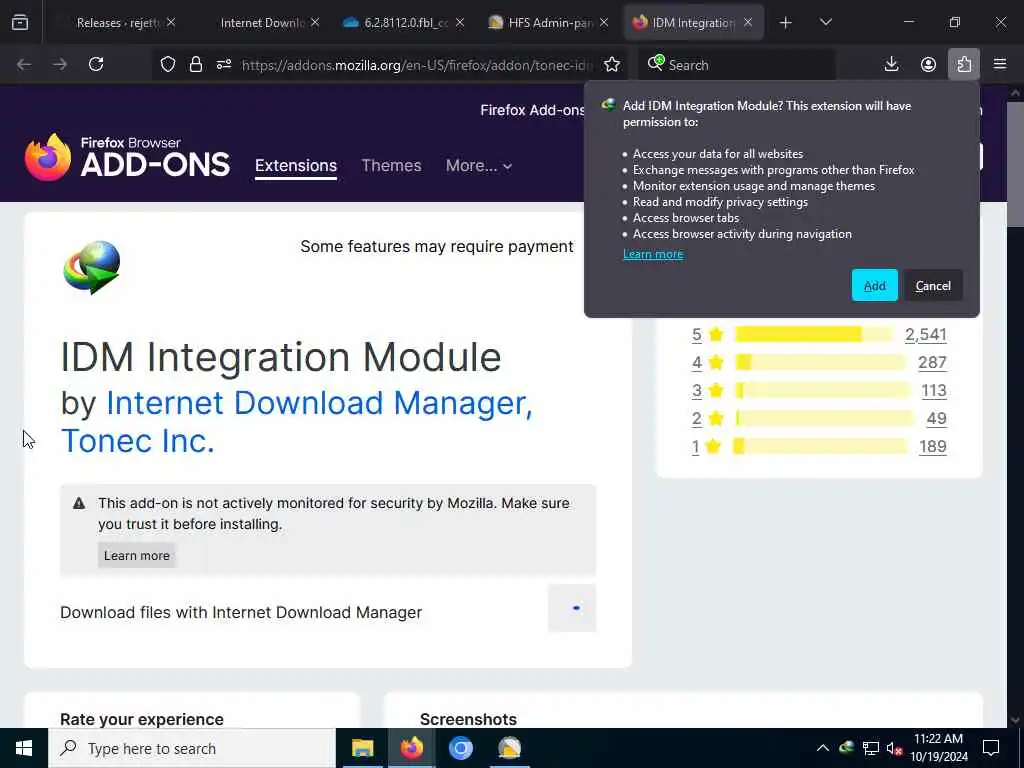Image resolution: width=1024 pixels, height=768 pixels.
Task: Click Learn more in security warning
Action: click(x=137, y=556)
